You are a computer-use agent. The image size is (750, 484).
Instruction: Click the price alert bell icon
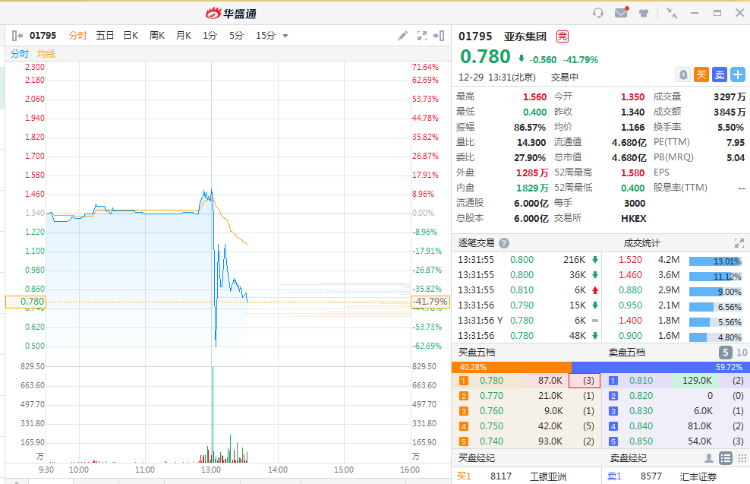pyautogui.click(x=684, y=75)
